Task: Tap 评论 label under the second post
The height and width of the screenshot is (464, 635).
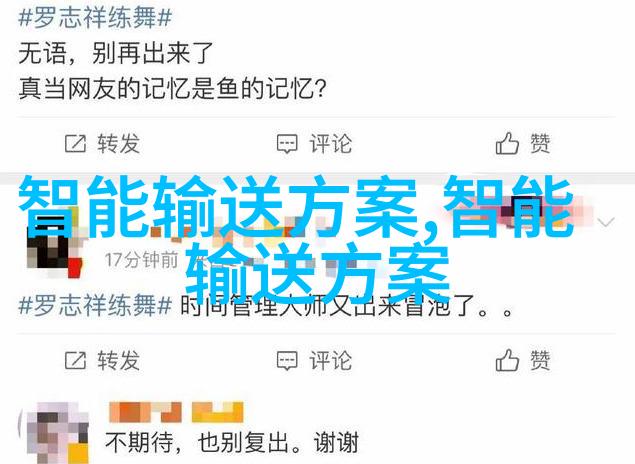Action: pyautogui.click(x=330, y=360)
